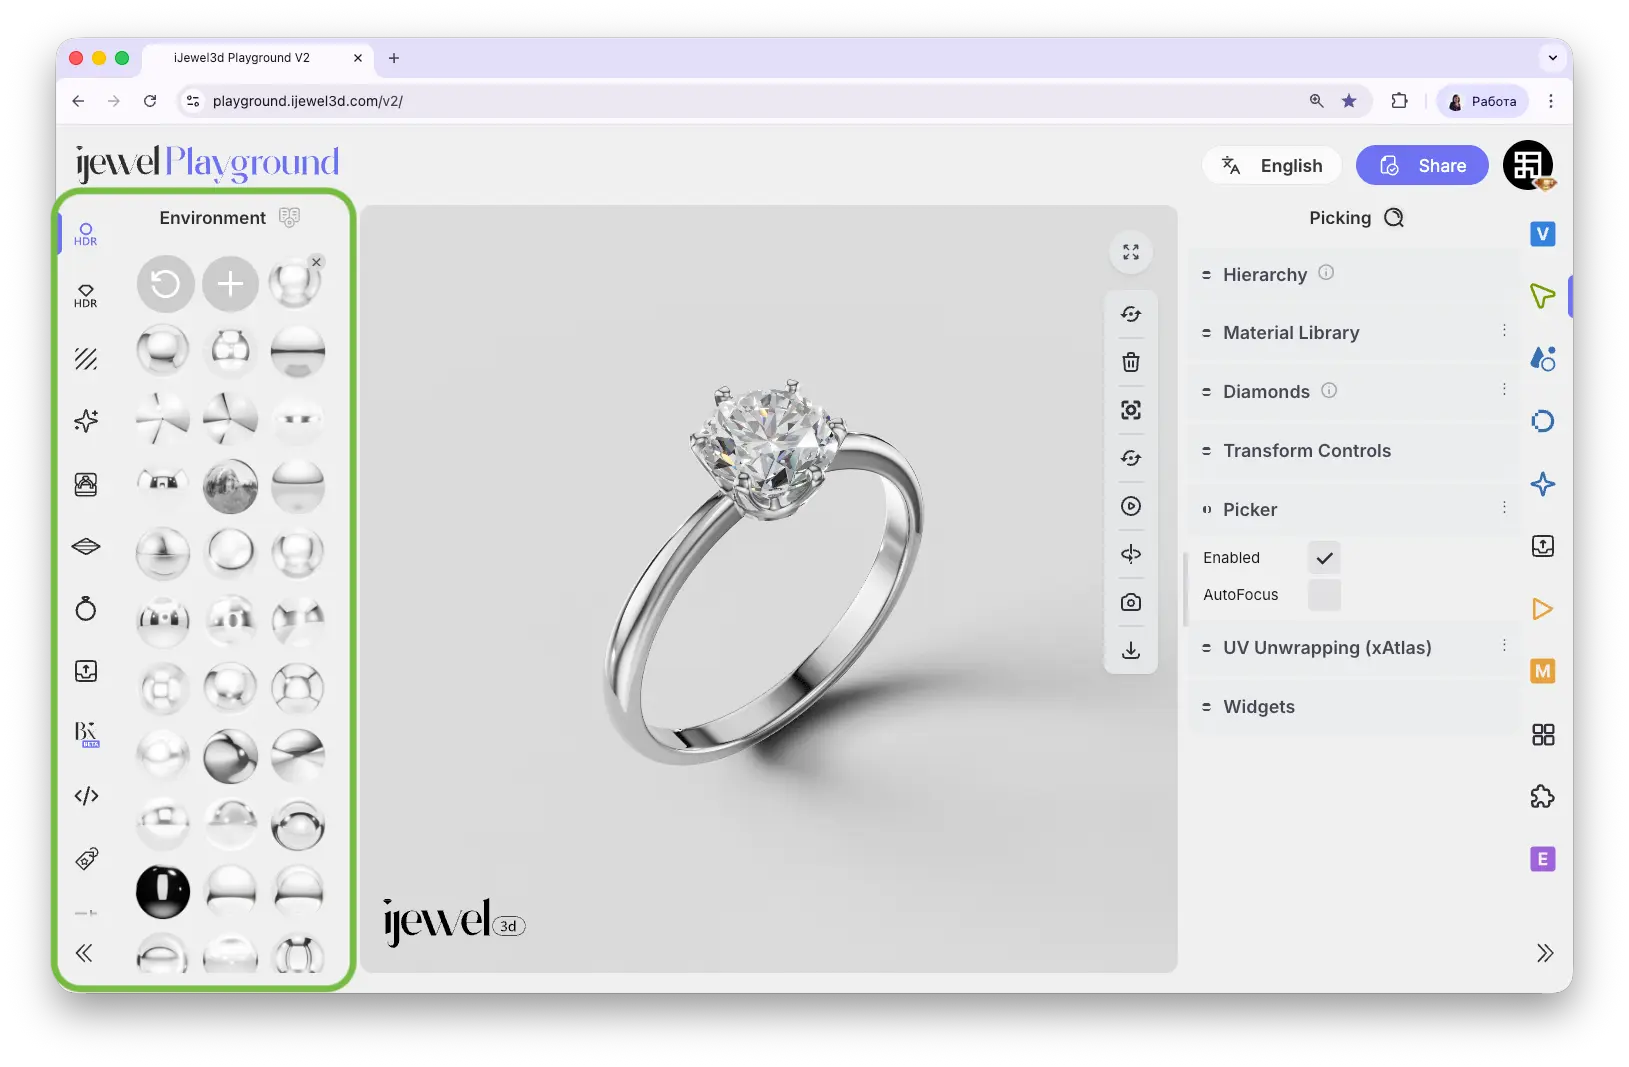This screenshot has width=1629, height=1067.
Task: Open the orange M tab in right sidebar
Action: (1543, 671)
